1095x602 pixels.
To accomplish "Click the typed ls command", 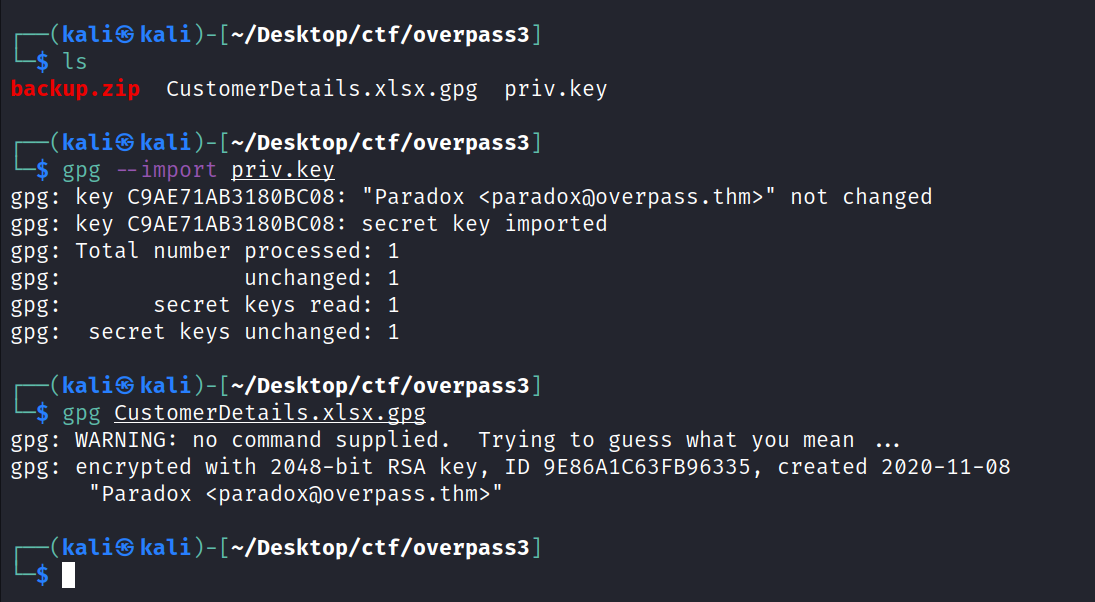I will (x=75, y=62).
